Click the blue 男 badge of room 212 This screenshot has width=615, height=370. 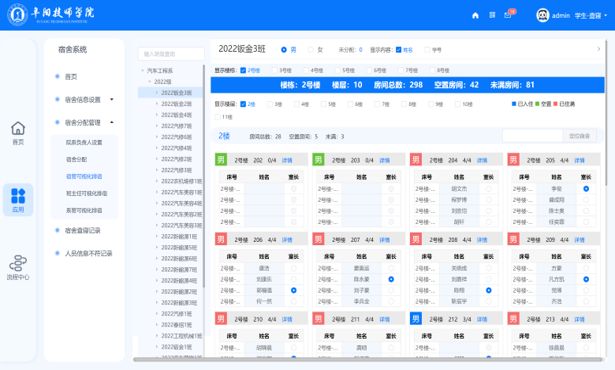pos(415,319)
